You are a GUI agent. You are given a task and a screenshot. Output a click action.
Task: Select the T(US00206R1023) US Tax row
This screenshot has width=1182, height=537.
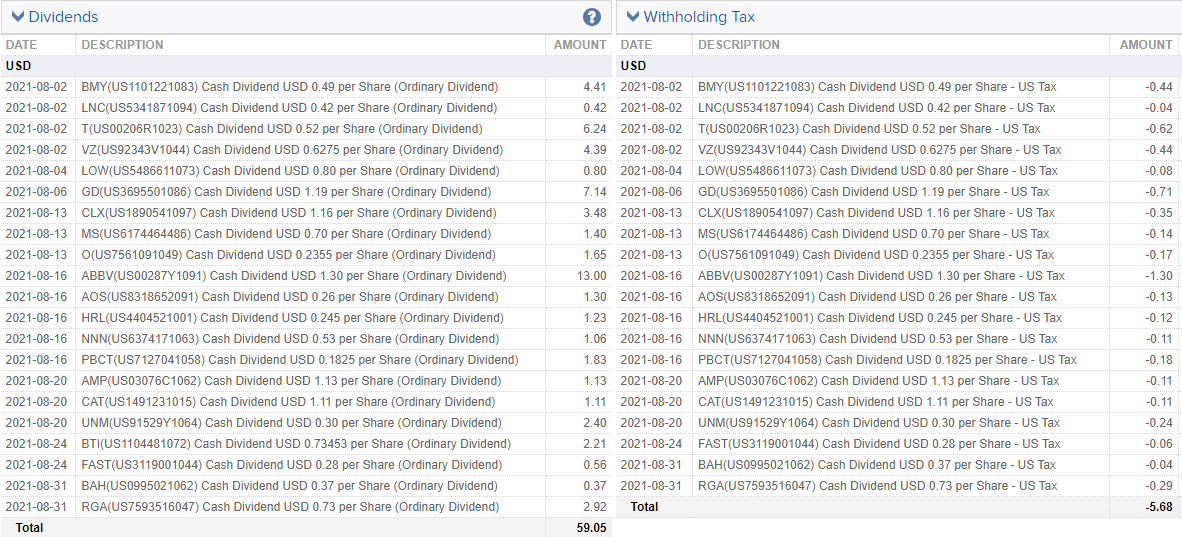899,129
